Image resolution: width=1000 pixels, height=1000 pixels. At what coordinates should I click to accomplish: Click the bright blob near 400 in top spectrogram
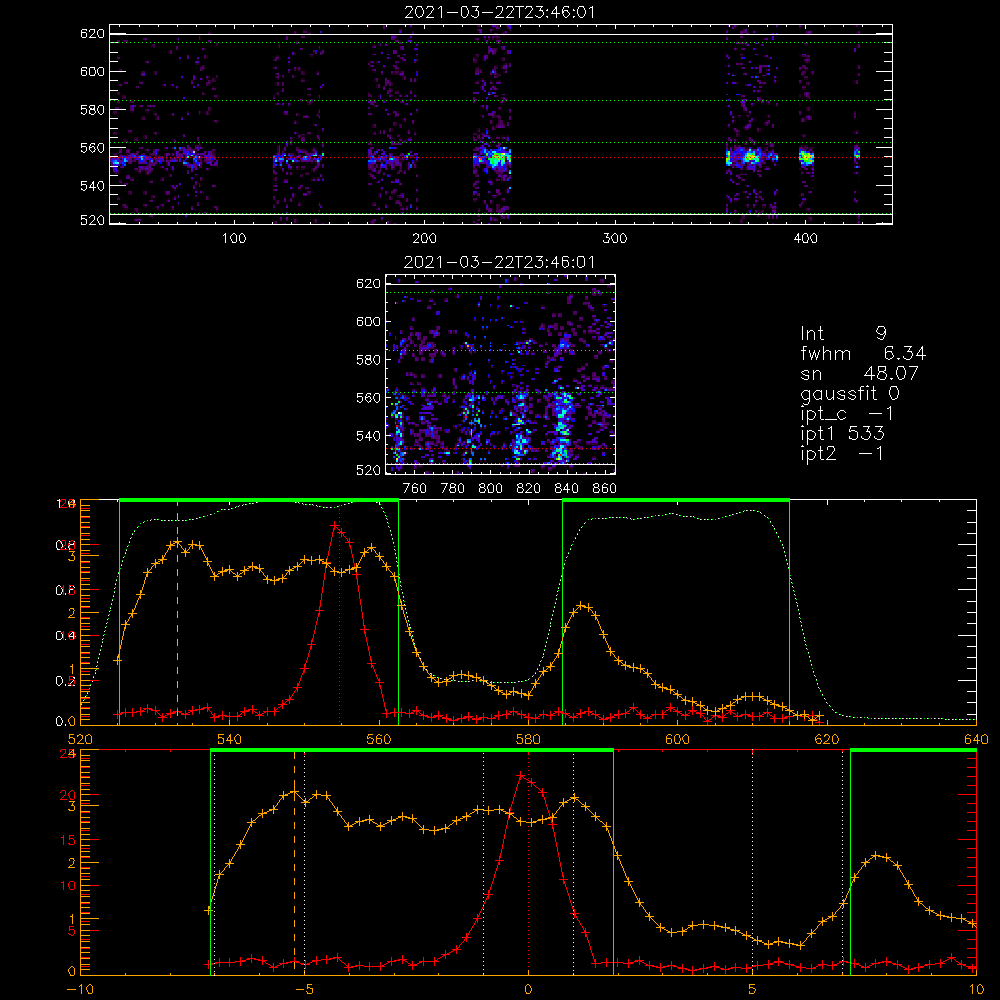coord(807,156)
